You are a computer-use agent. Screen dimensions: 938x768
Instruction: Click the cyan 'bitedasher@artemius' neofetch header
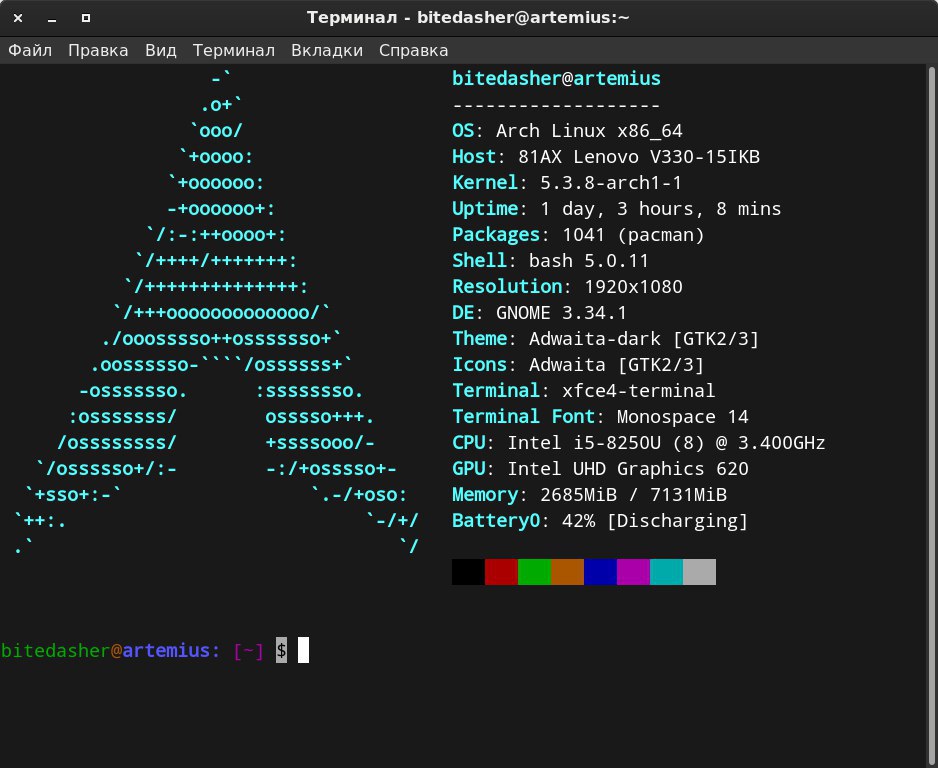(556, 78)
